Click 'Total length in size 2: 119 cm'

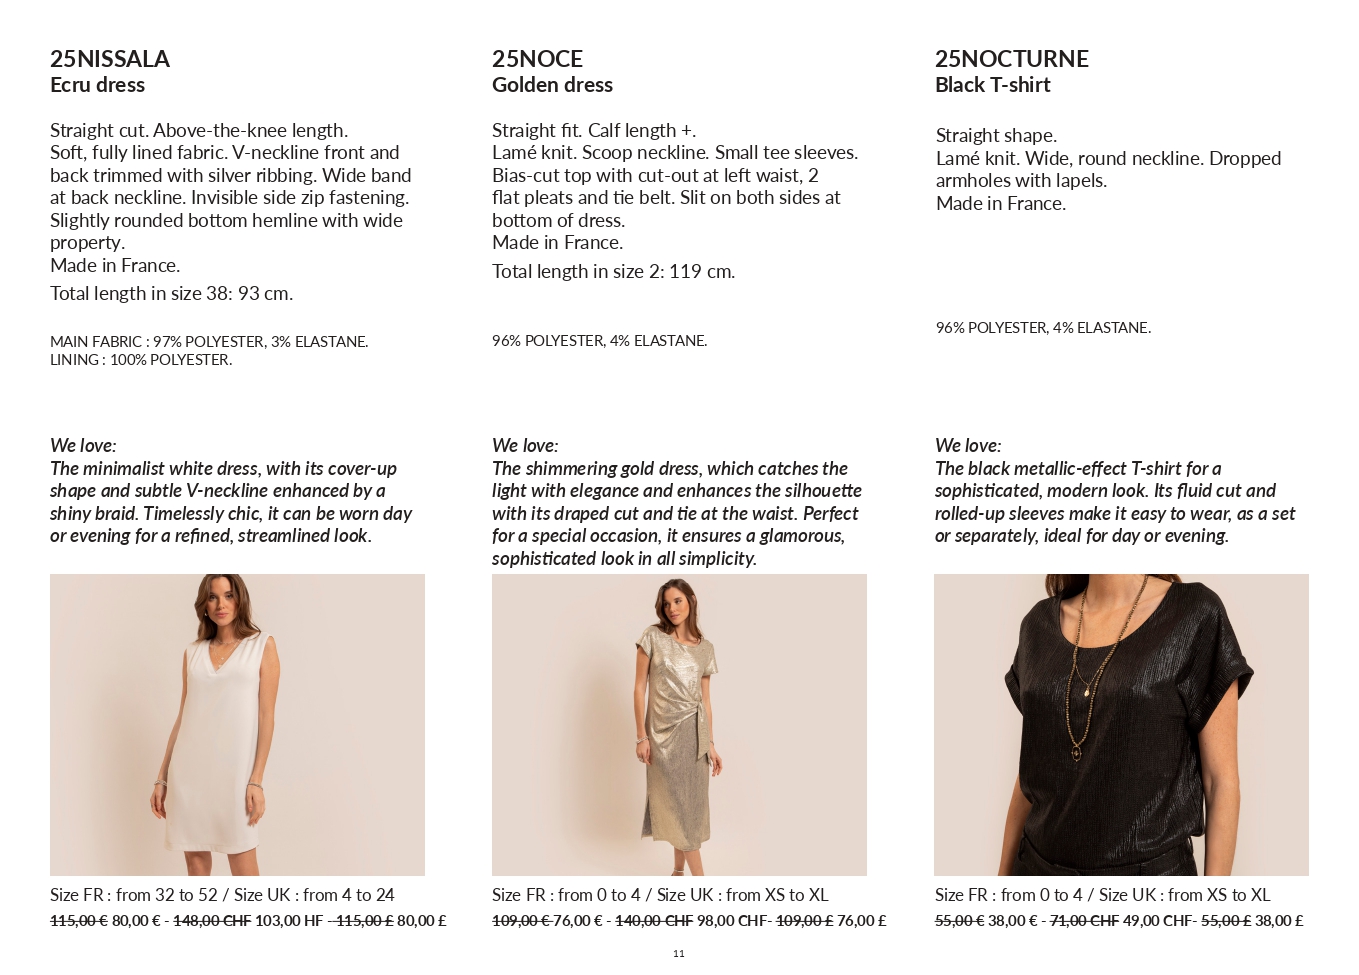coord(613,271)
